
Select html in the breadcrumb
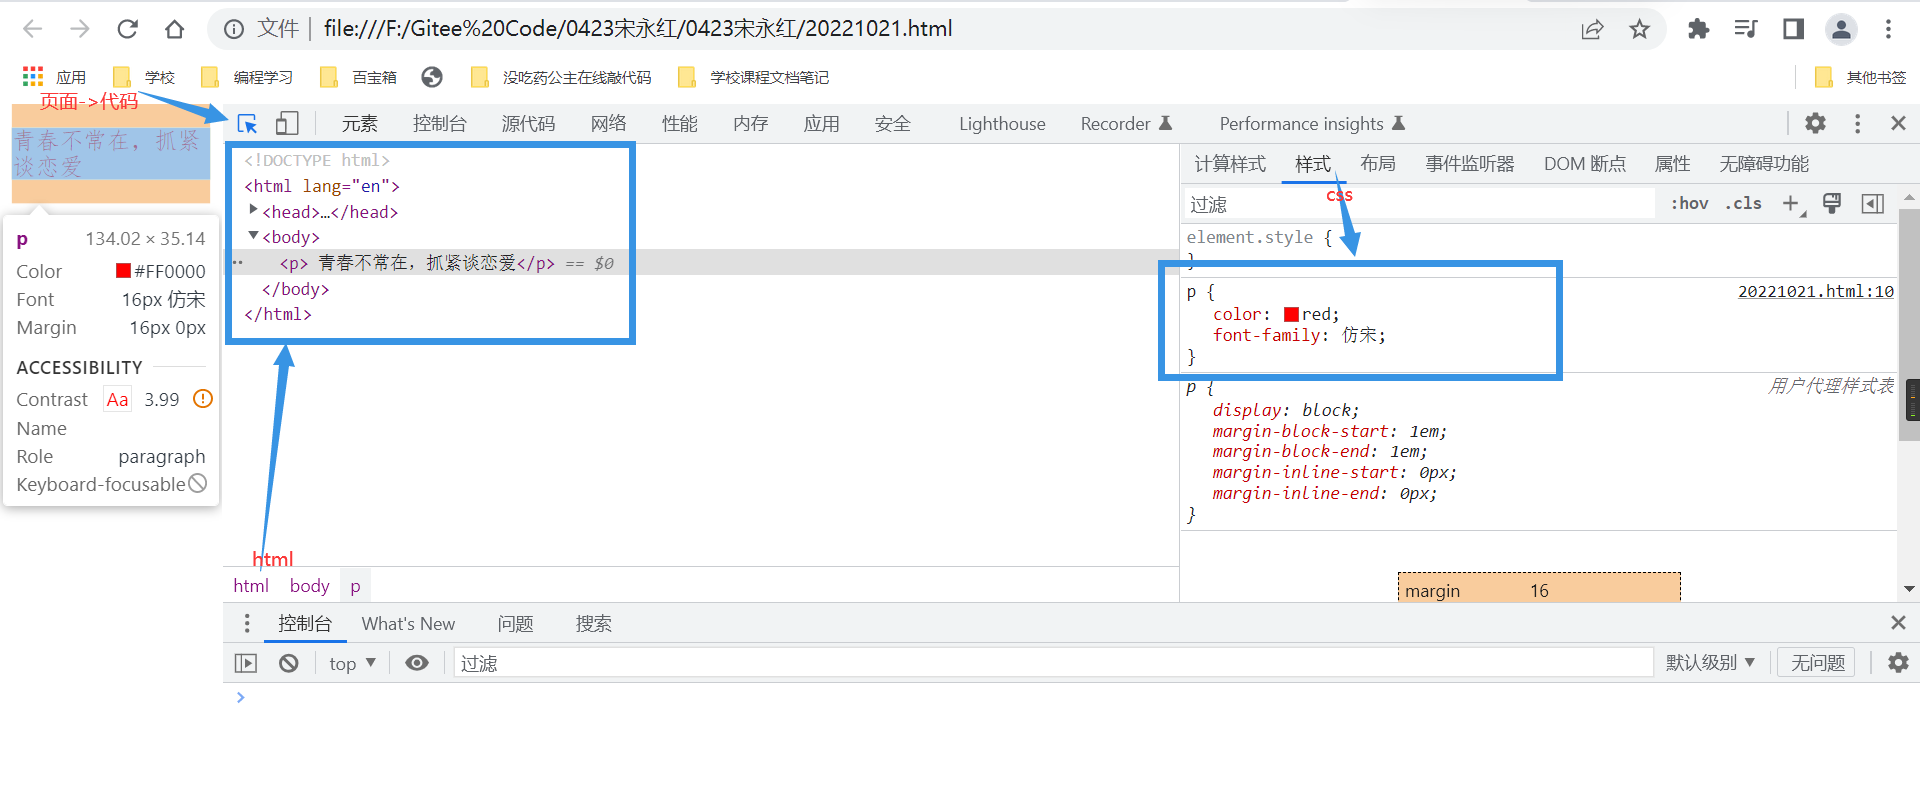click(x=251, y=585)
